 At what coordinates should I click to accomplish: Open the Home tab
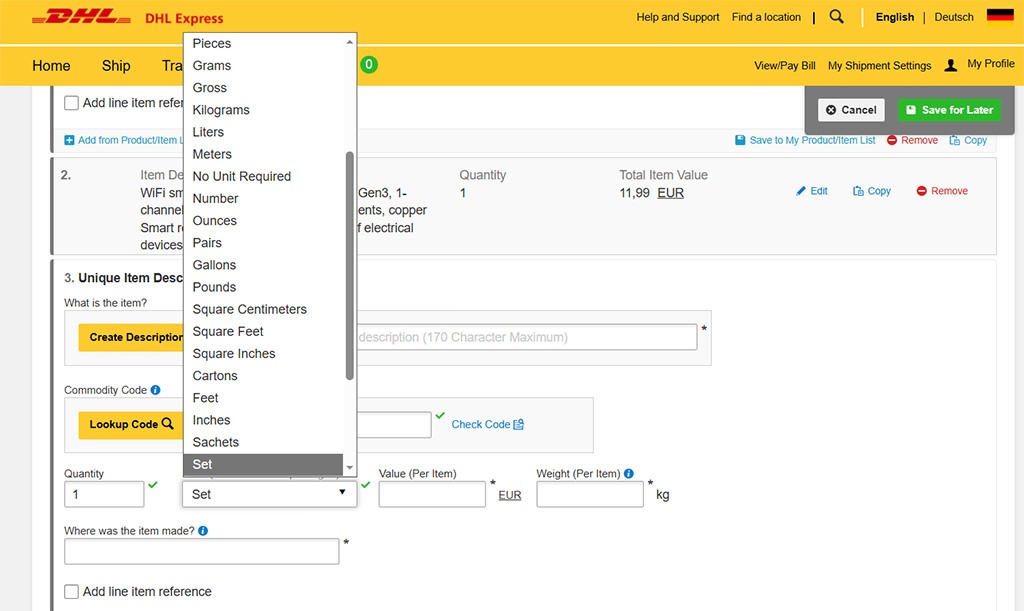[x=51, y=65]
